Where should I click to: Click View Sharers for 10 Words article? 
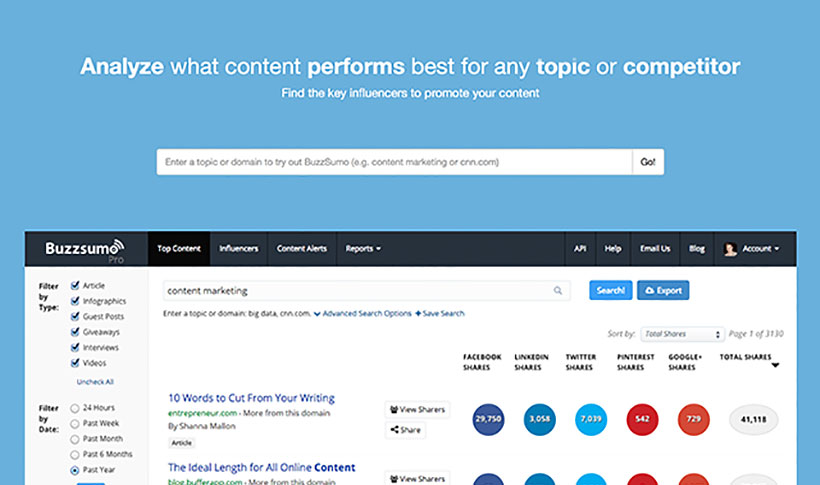tap(417, 410)
